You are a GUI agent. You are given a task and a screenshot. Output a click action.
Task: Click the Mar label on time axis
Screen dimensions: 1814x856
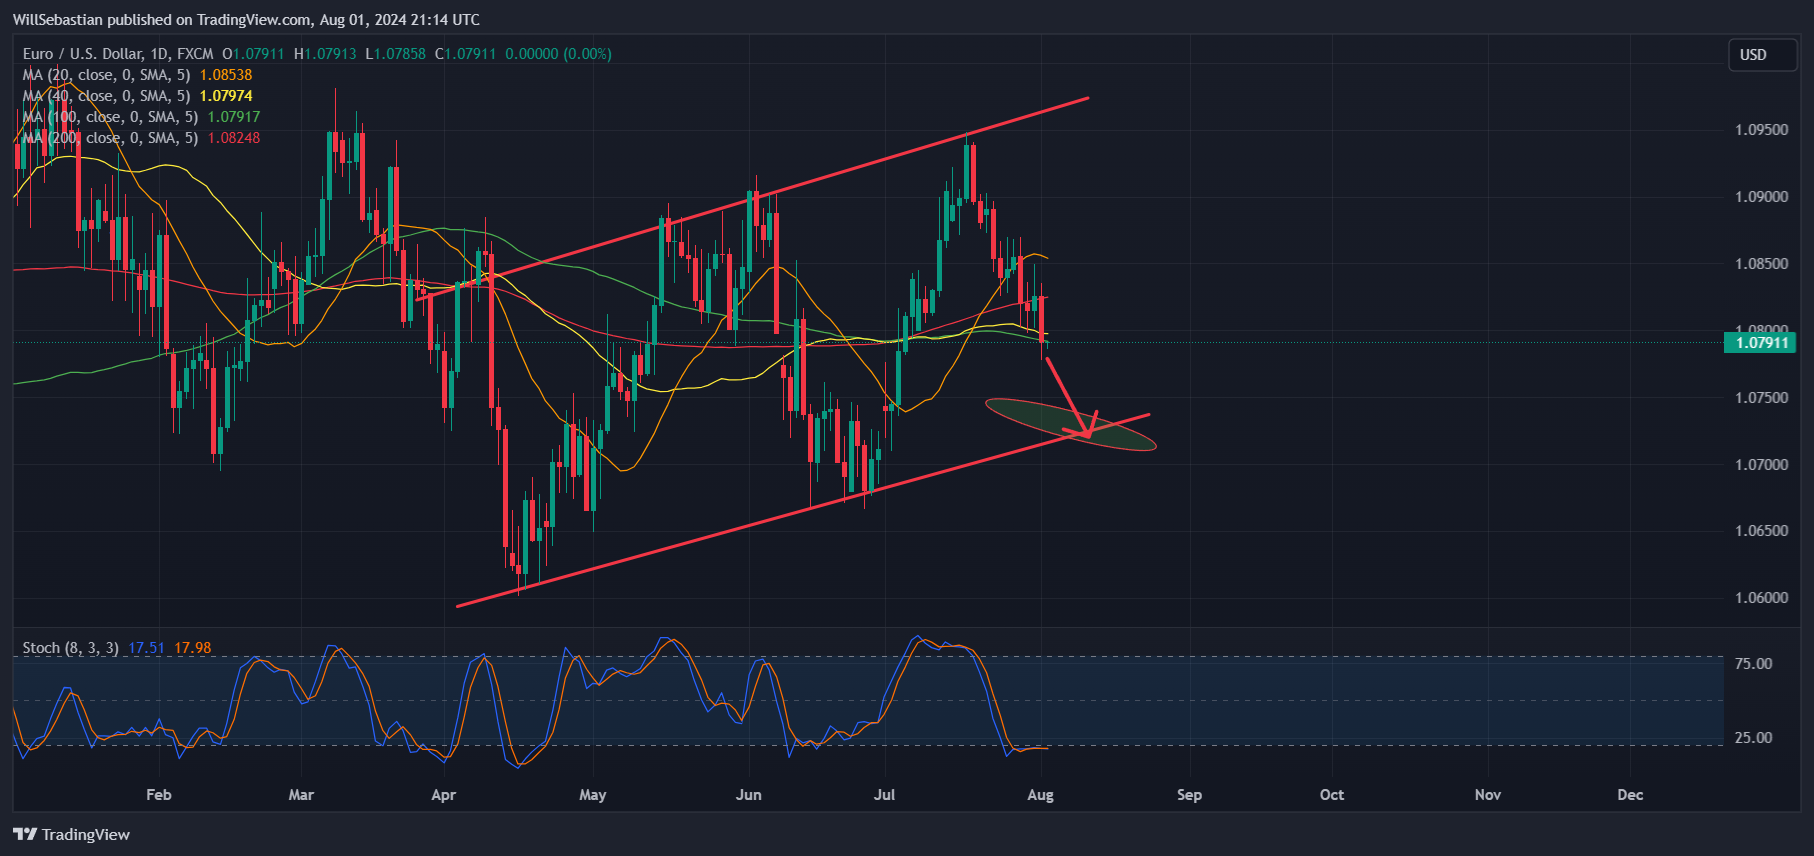301,795
